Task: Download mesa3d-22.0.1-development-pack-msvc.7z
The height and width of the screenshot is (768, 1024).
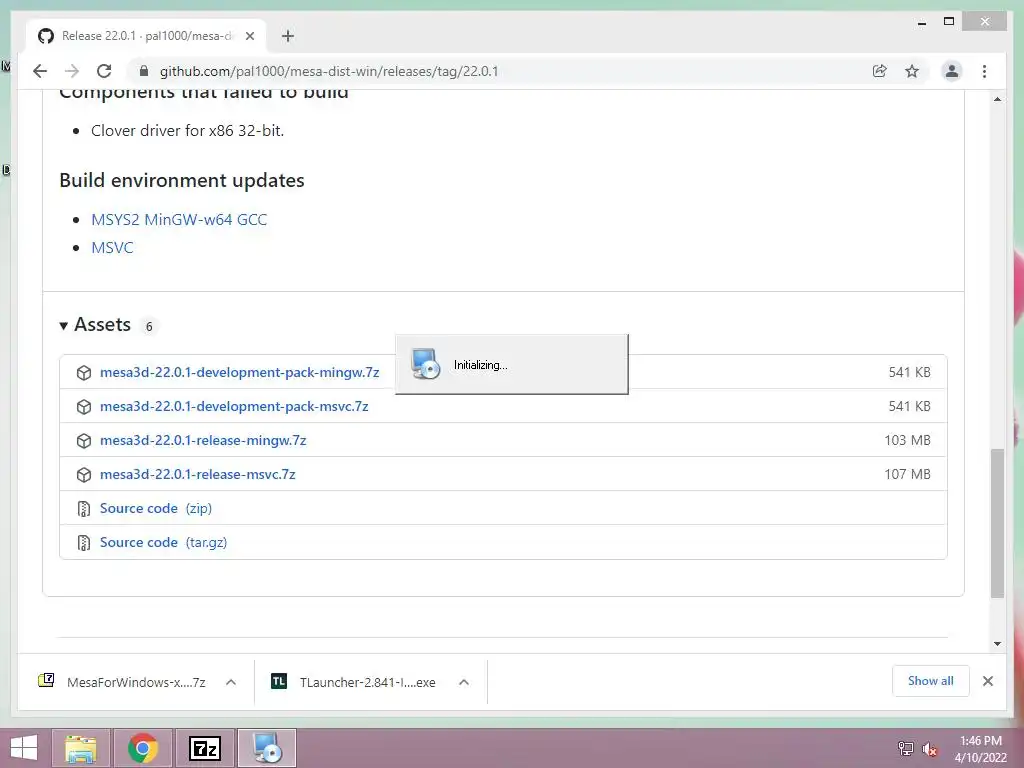Action: (234, 406)
